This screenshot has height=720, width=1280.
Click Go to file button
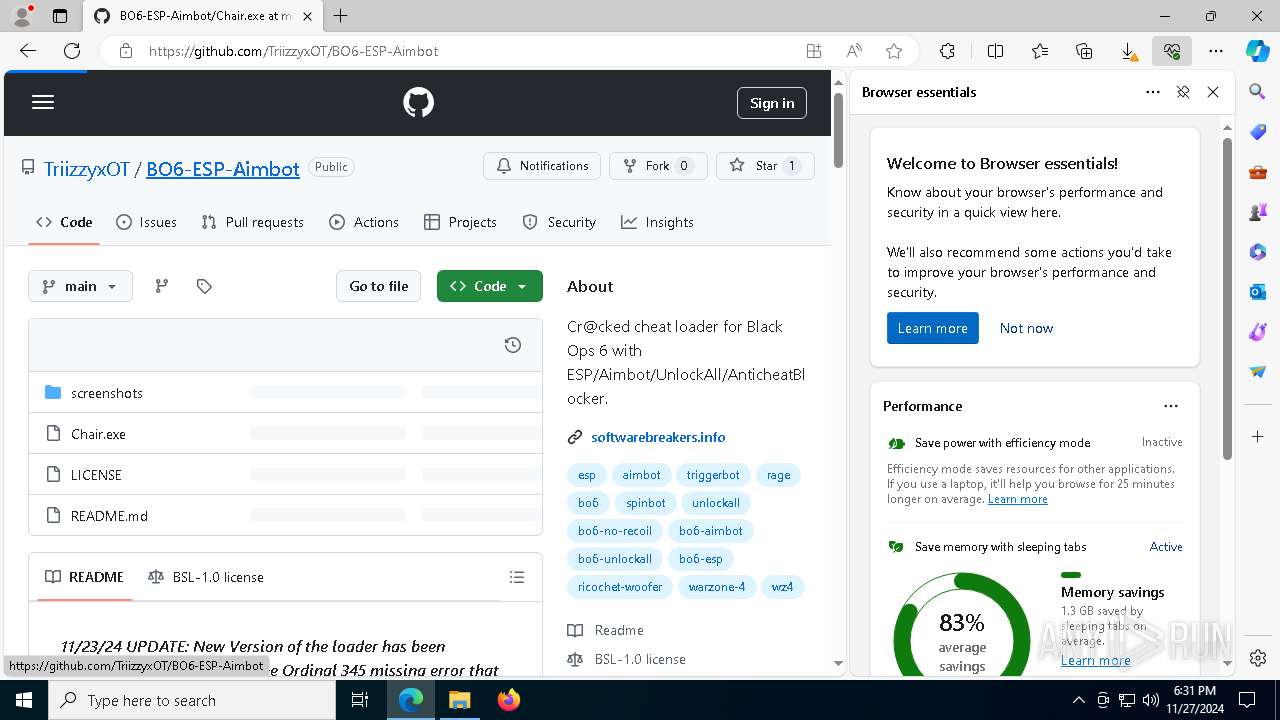[x=379, y=286]
